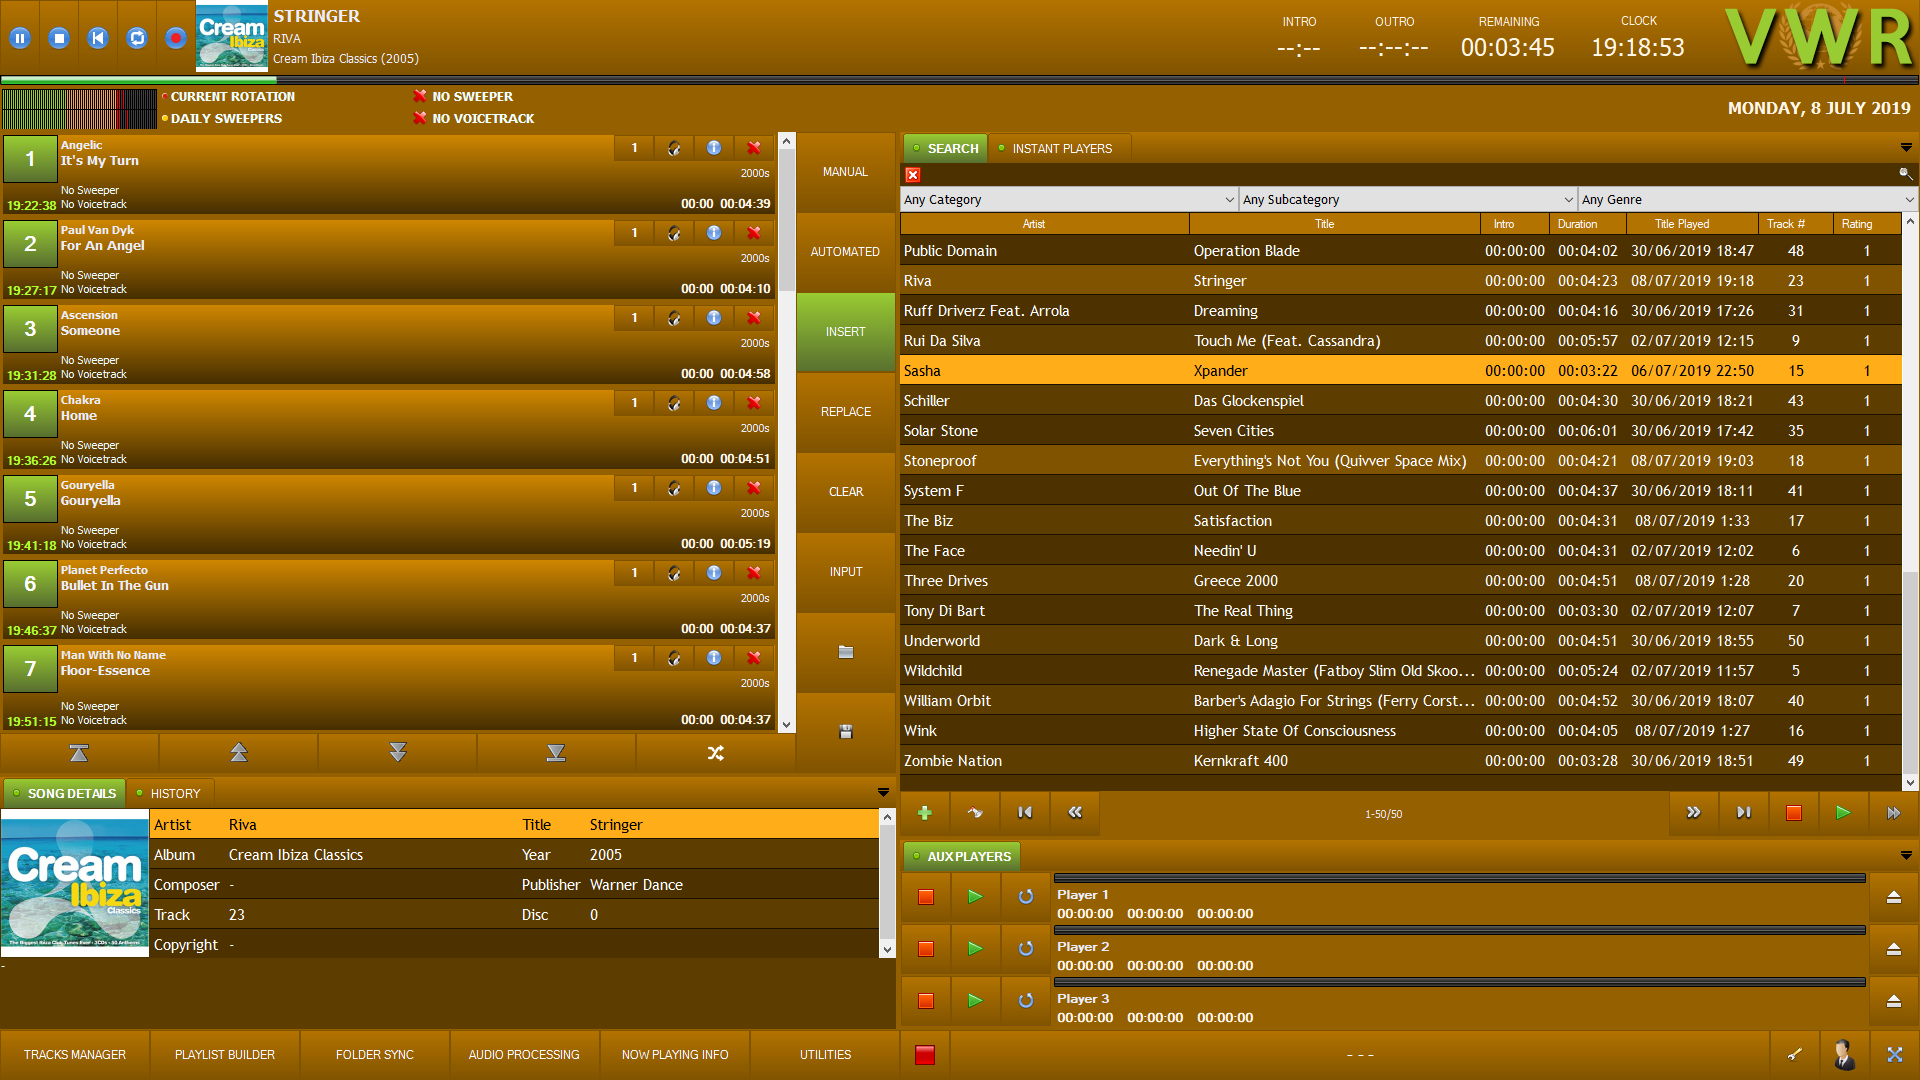Enable Replace mode
Viewport: 1920px width, 1080px height.
[846, 412]
